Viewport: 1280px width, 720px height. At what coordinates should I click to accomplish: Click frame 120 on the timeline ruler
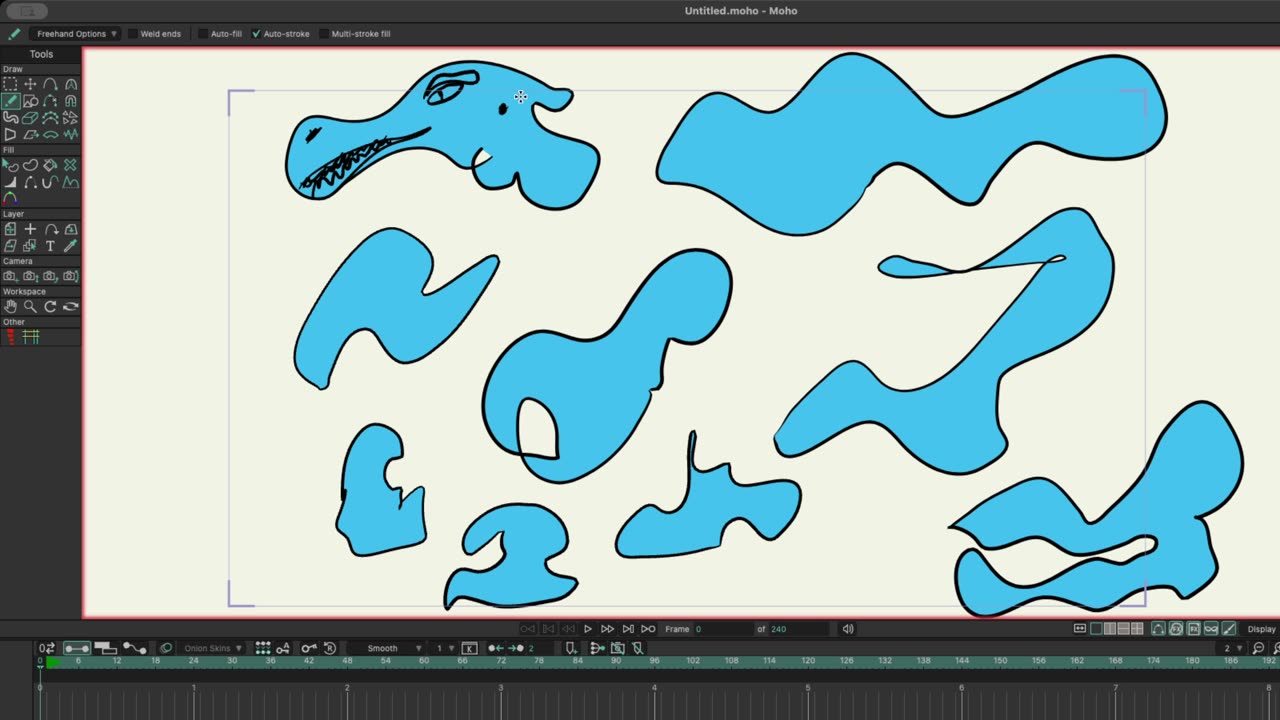click(x=808, y=661)
